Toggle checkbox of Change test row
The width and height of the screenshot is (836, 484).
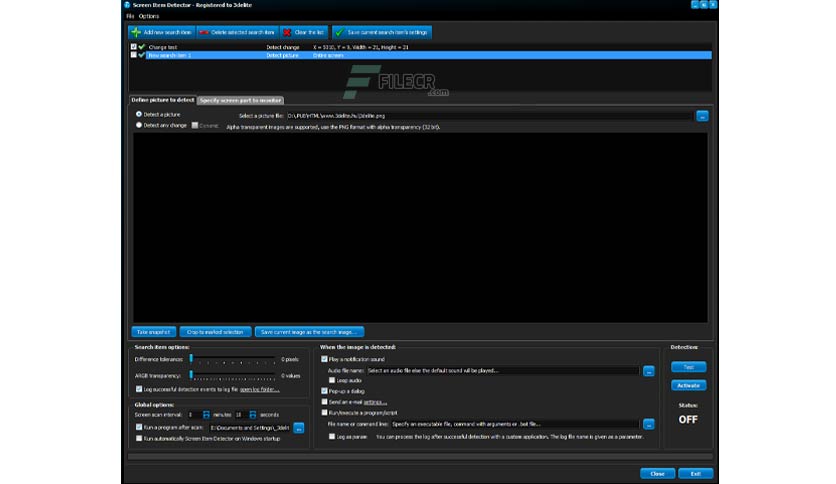(x=133, y=47)
